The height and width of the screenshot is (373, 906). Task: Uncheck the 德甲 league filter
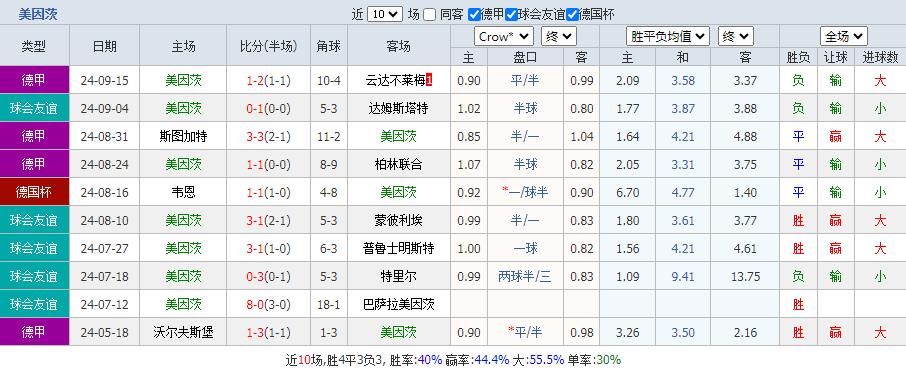click(x=474, y=14)
